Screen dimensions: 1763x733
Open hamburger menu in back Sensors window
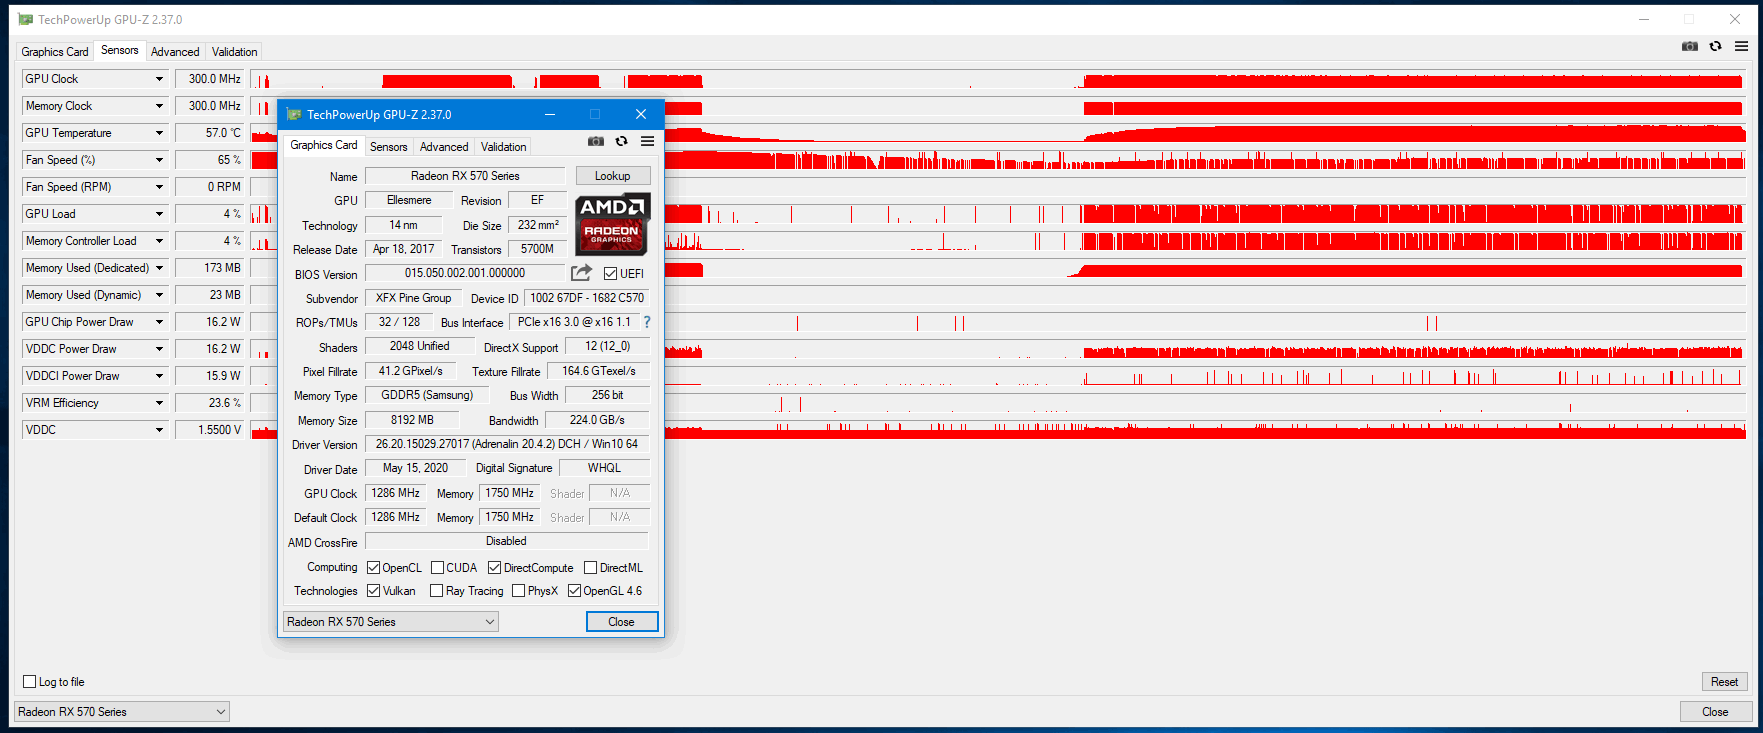click(1742, 46)
